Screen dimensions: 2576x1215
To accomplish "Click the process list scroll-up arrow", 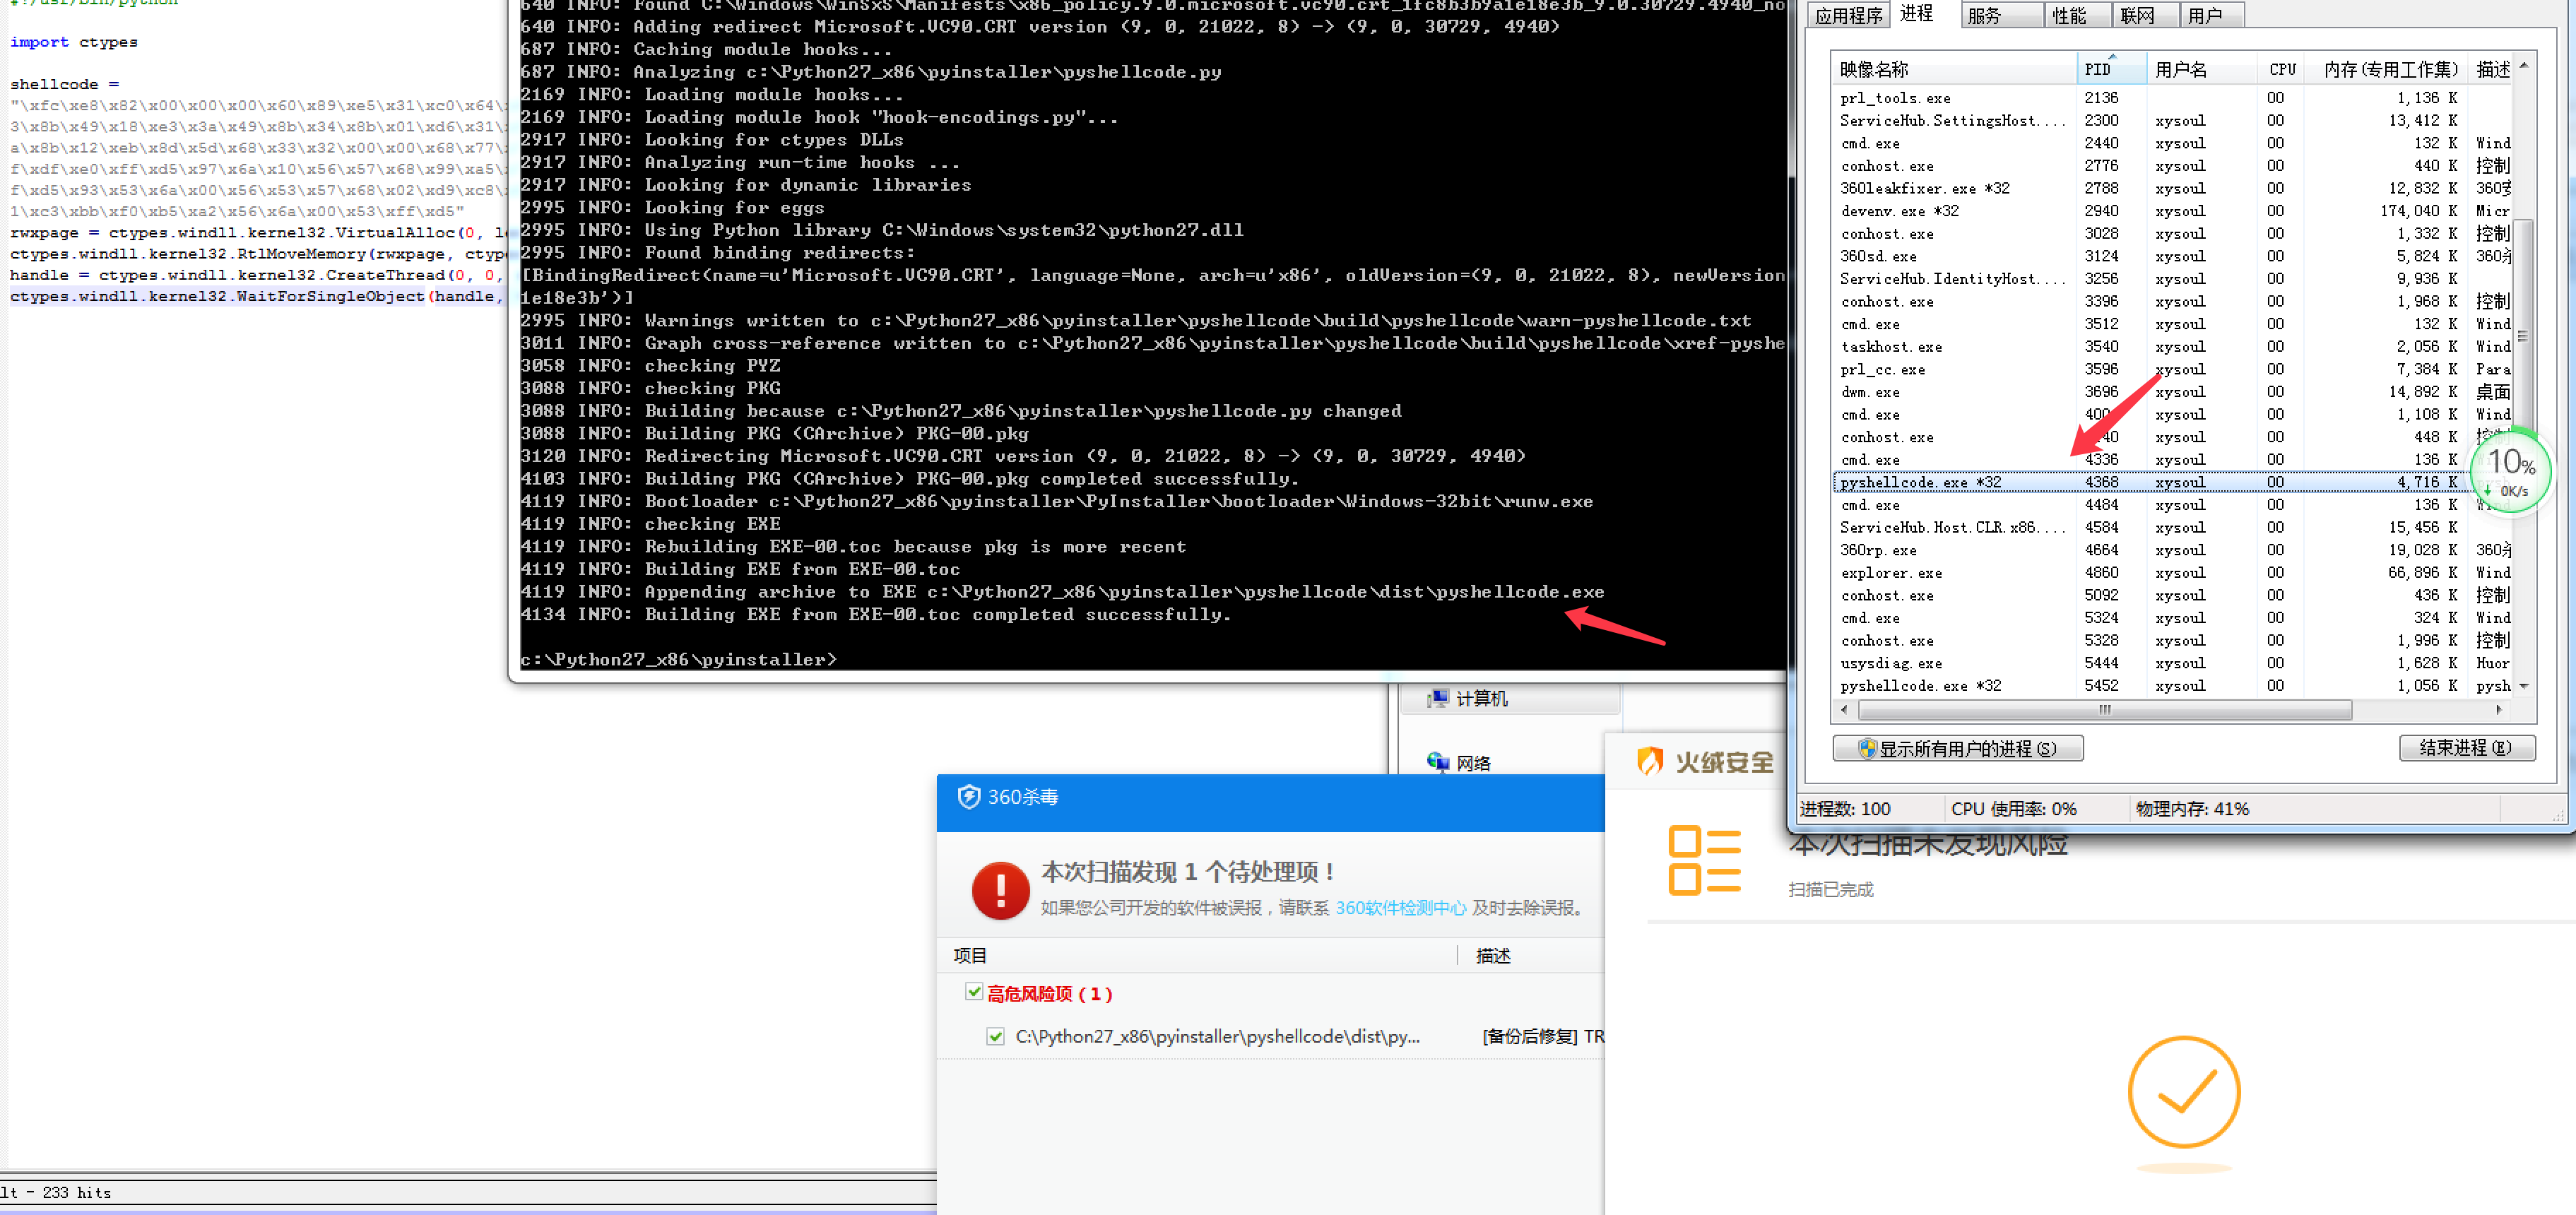I will pos(2524,66).
